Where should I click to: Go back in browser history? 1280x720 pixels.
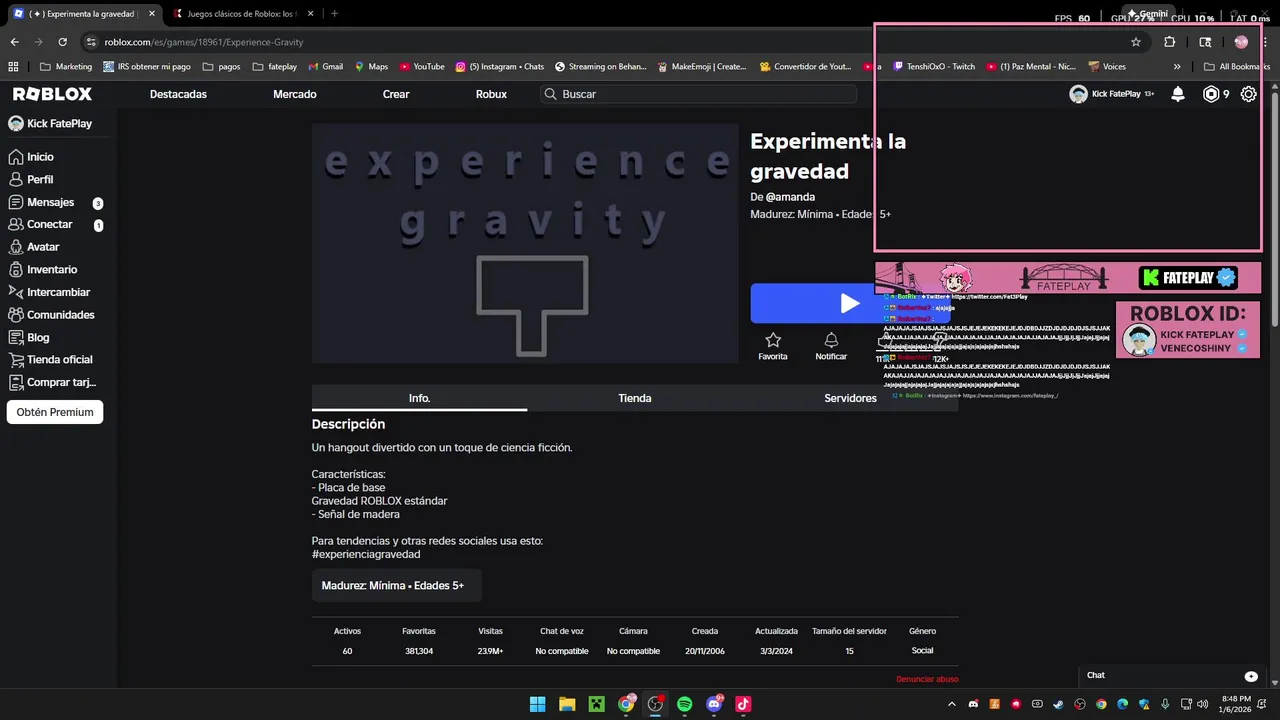coord(14,42)
